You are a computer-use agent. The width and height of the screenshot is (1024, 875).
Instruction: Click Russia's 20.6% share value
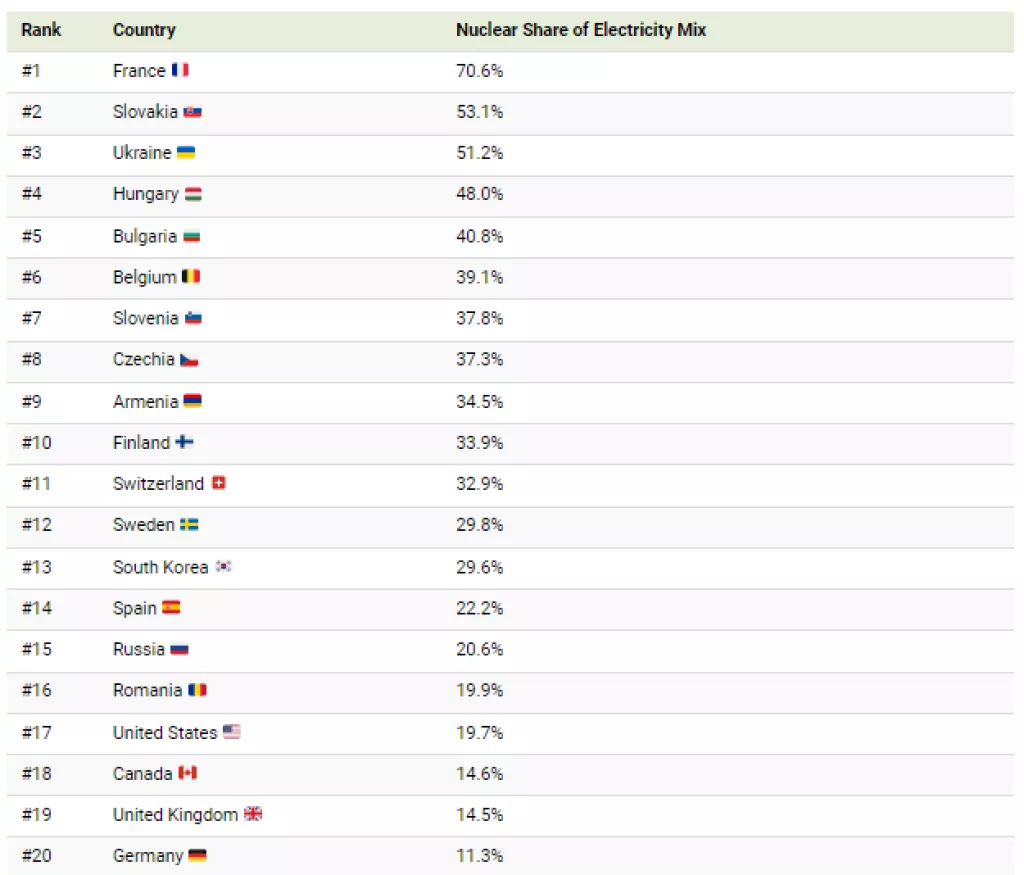point(479,649)
